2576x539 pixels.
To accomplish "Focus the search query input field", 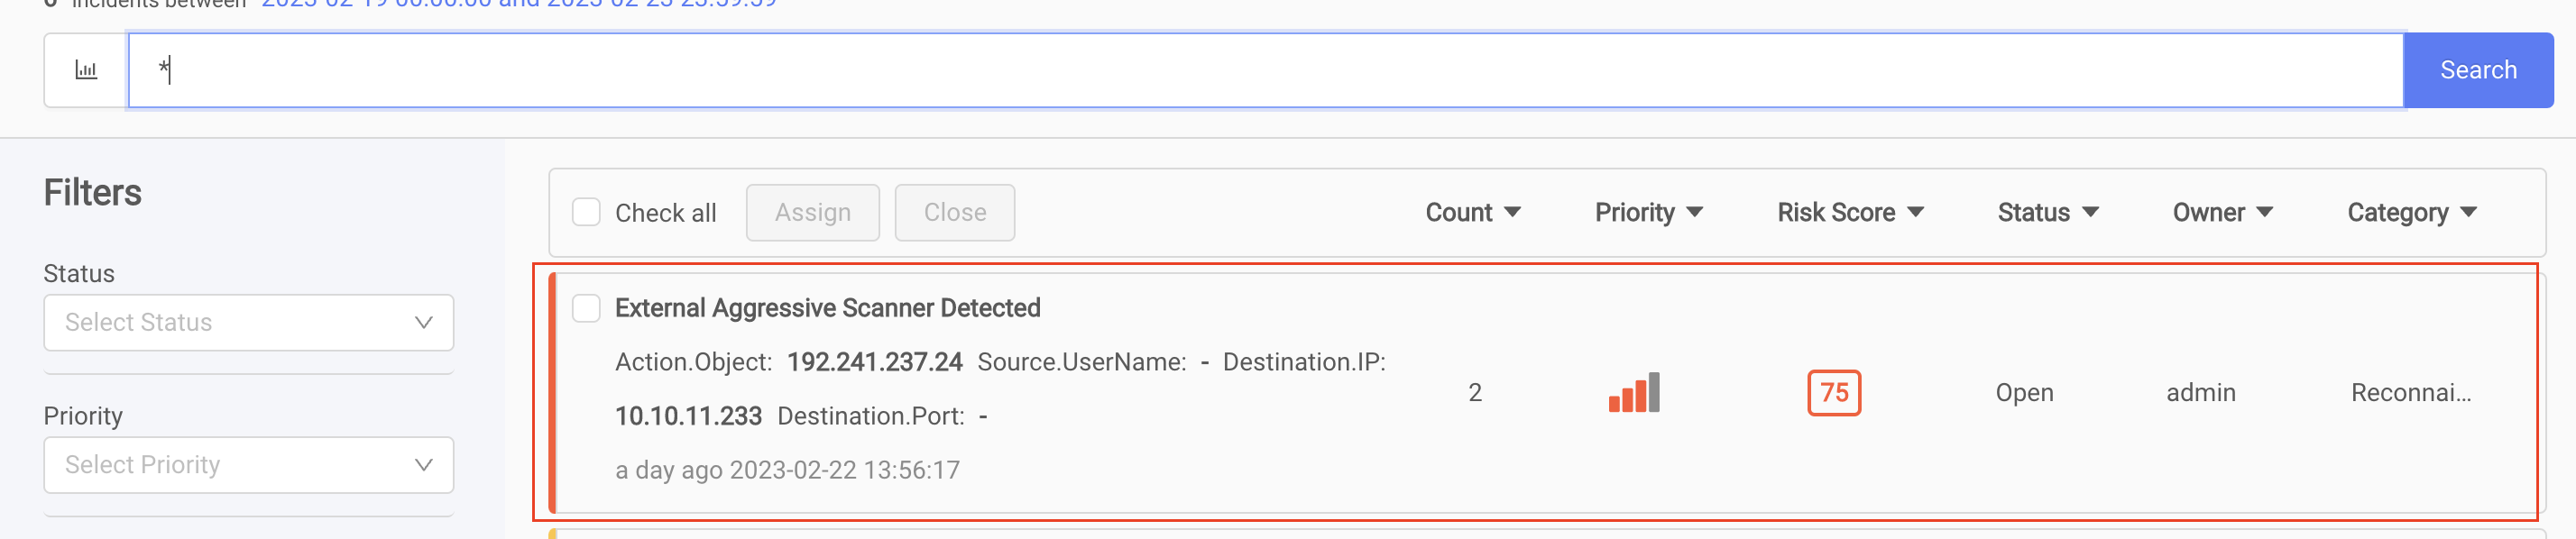I will (x=1266, y=70).
